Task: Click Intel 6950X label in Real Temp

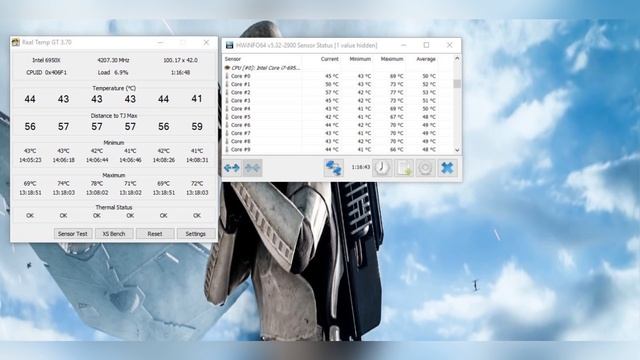Action: tap(46, 60)
